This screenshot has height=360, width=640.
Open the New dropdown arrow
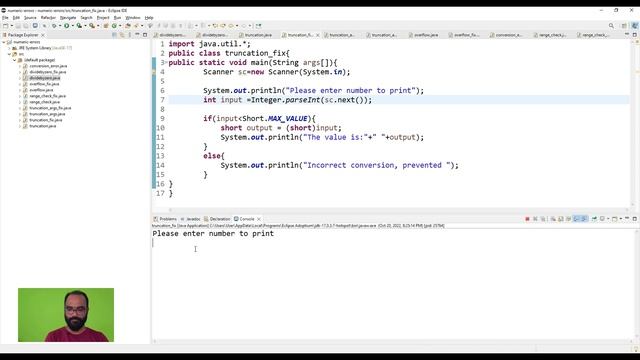[11, 26]
